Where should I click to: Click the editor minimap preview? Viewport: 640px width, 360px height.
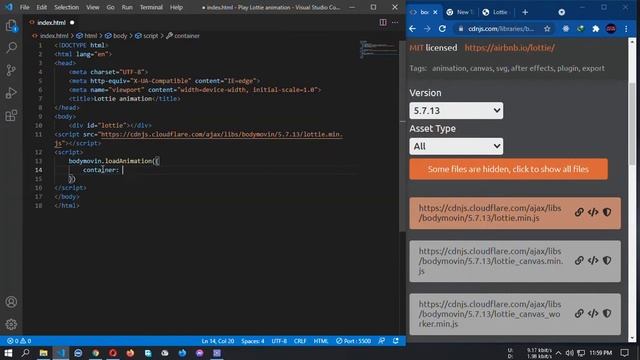(x=379, y=49)
